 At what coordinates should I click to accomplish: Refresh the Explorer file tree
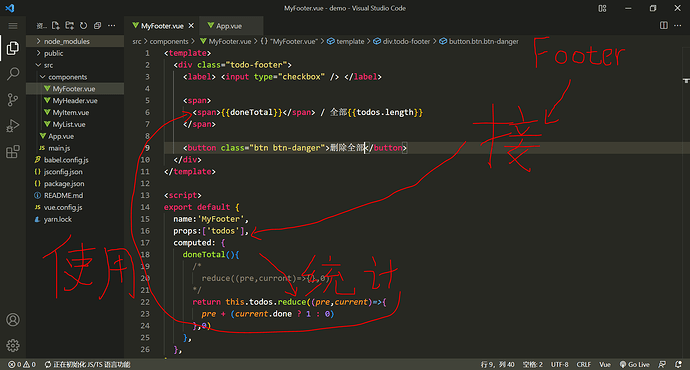pyautogui.click(x=83, y=26)
